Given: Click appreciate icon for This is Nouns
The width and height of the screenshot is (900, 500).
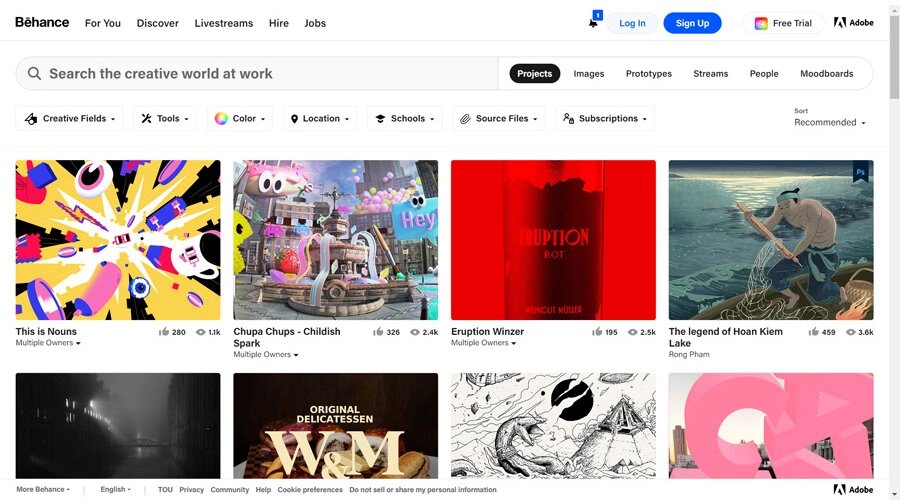Looking at the screenshot, I should tap(164, 332).
